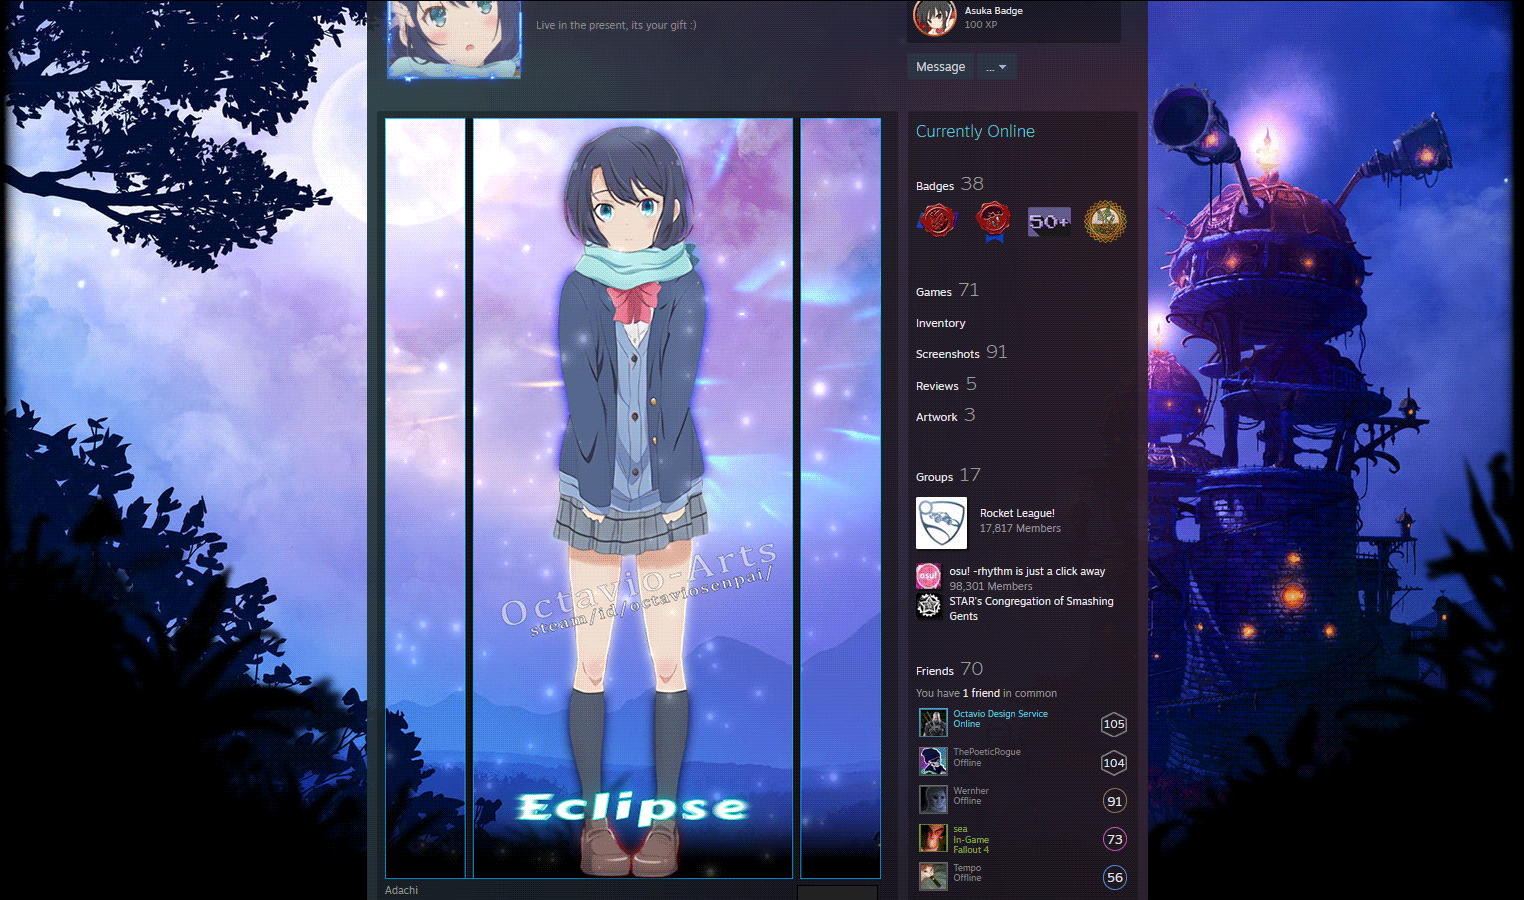View the Inventory page

941,323
